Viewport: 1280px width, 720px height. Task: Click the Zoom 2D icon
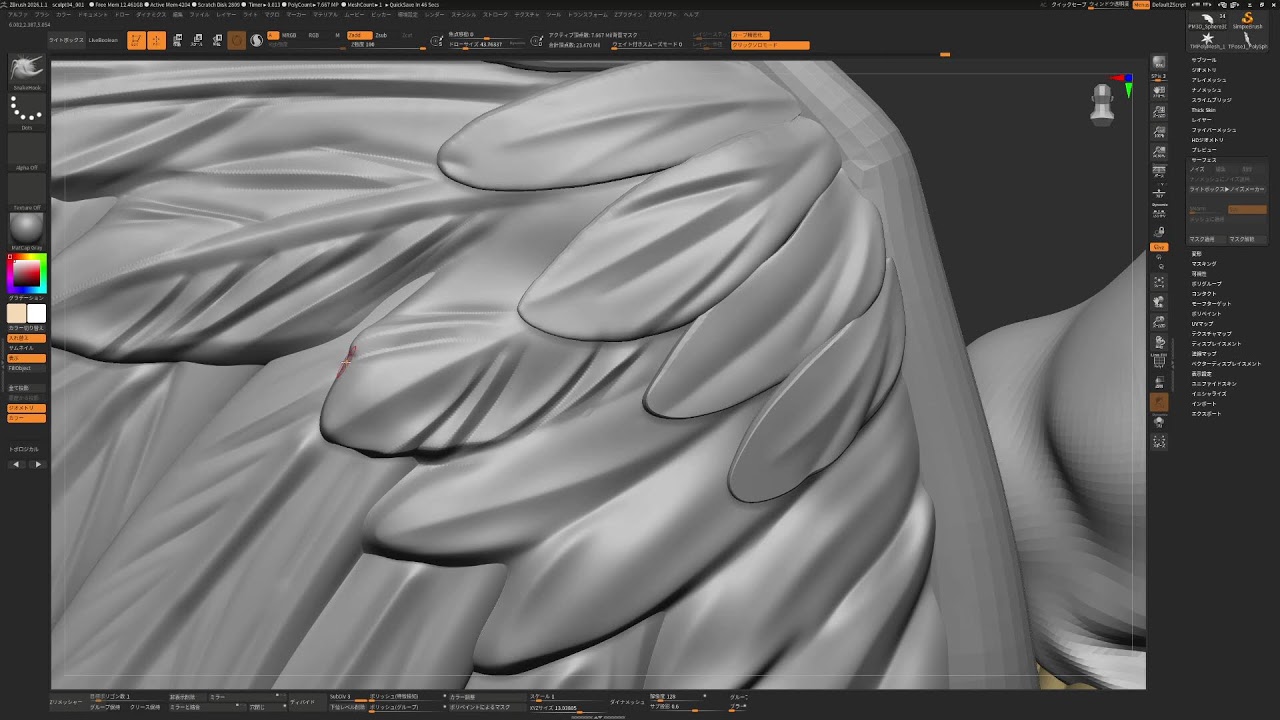click(x=1159, y=113)
